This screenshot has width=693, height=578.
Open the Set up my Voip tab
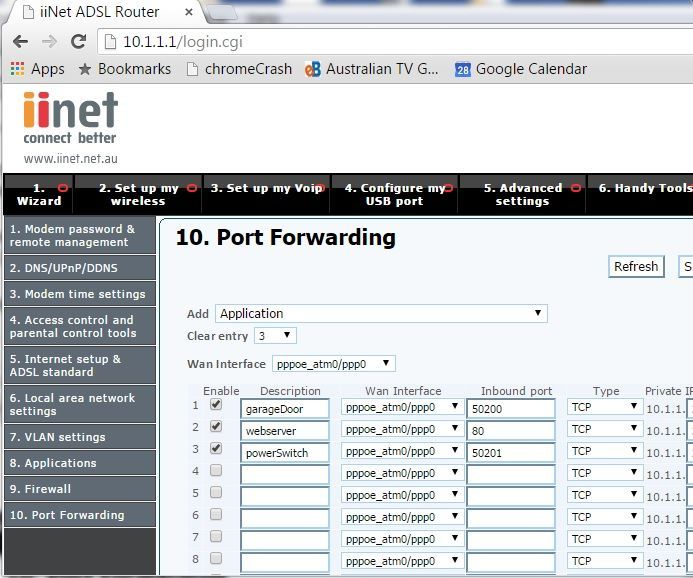click(267, 194)
